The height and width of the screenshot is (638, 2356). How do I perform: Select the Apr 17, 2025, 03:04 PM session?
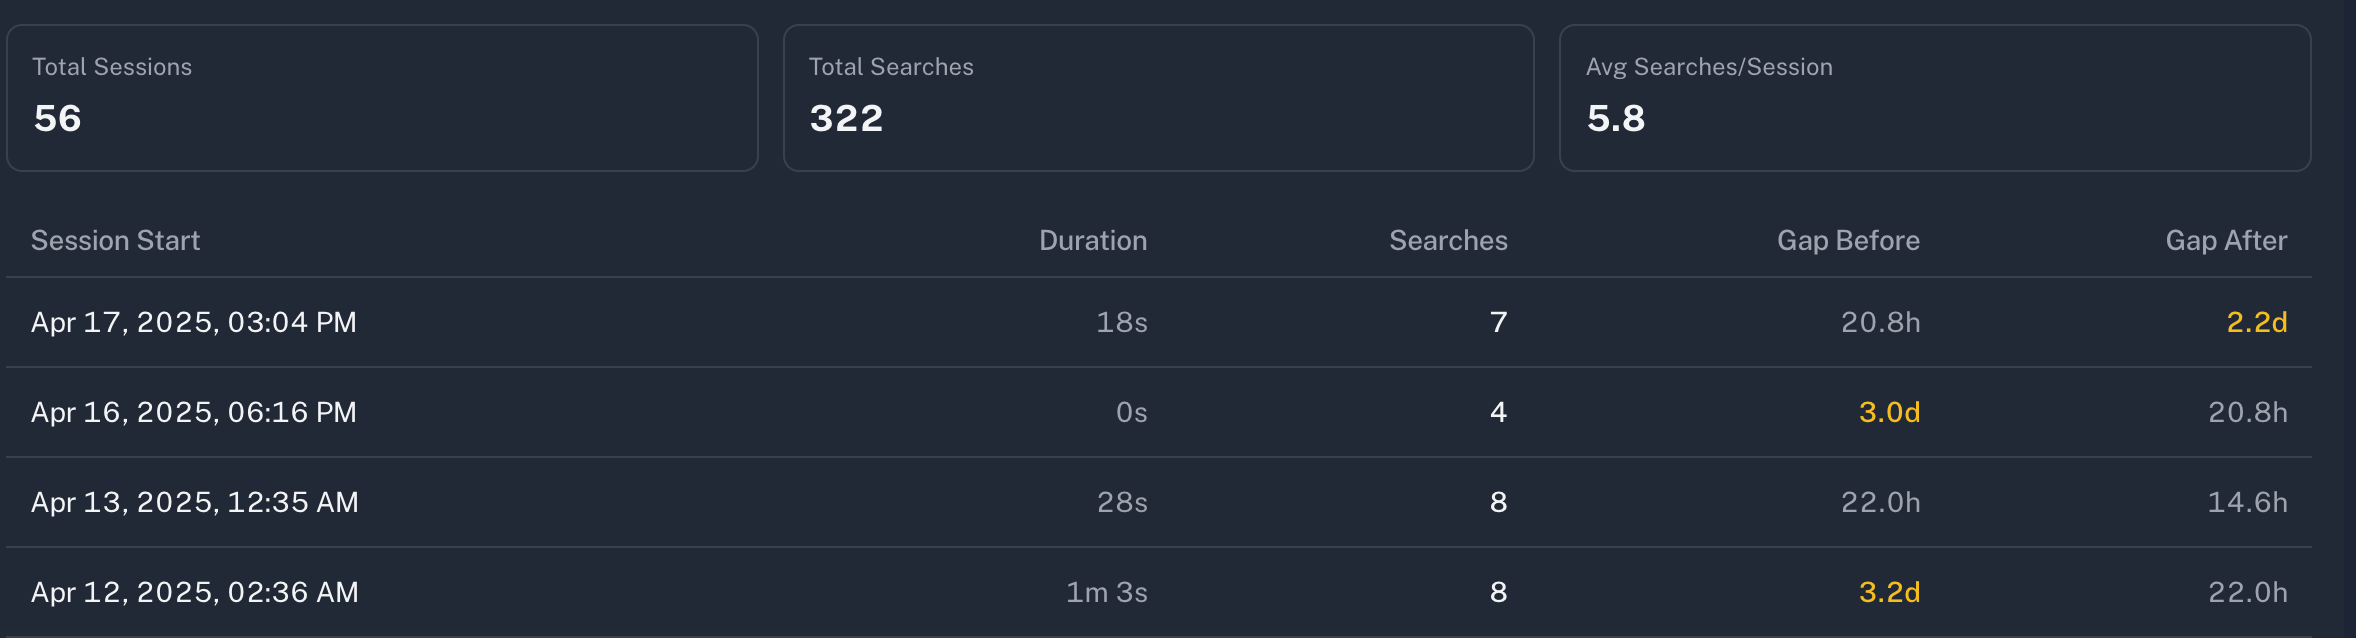tap(194, 323)
